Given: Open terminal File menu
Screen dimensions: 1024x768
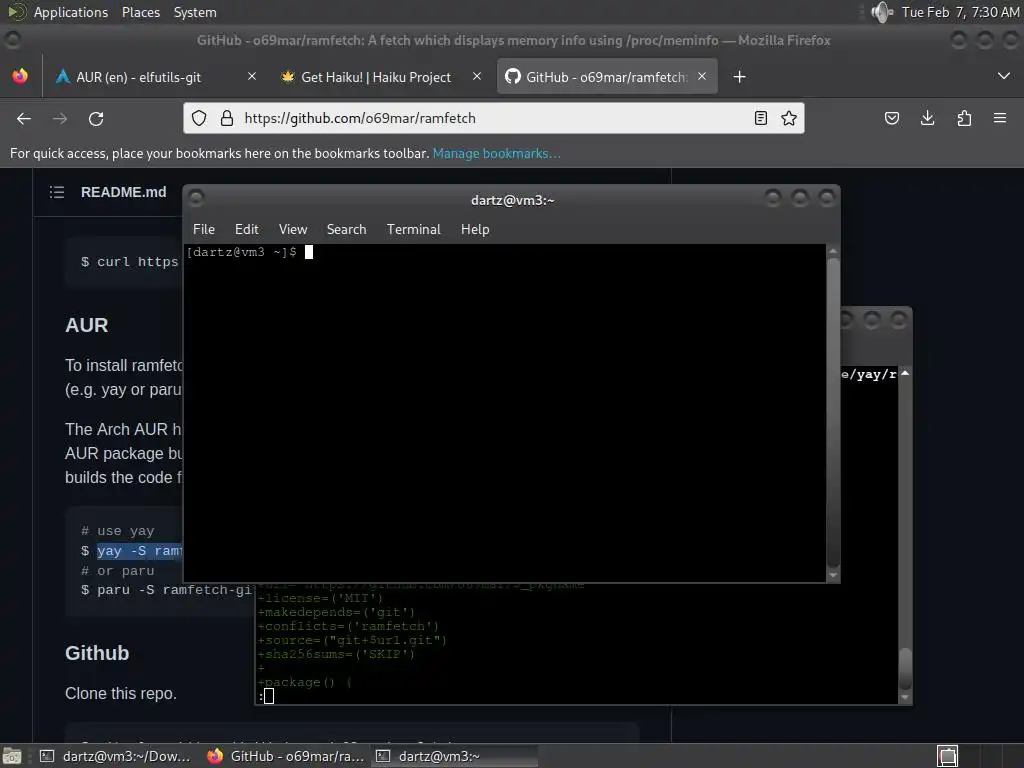Looking at the screenshot, I should tap(204, 229).
